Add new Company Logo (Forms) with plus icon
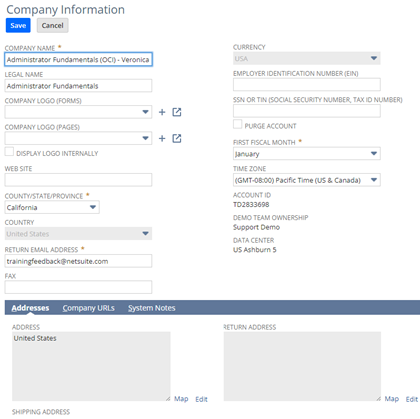This screenshot has height=419, width=420. point(162,112)
